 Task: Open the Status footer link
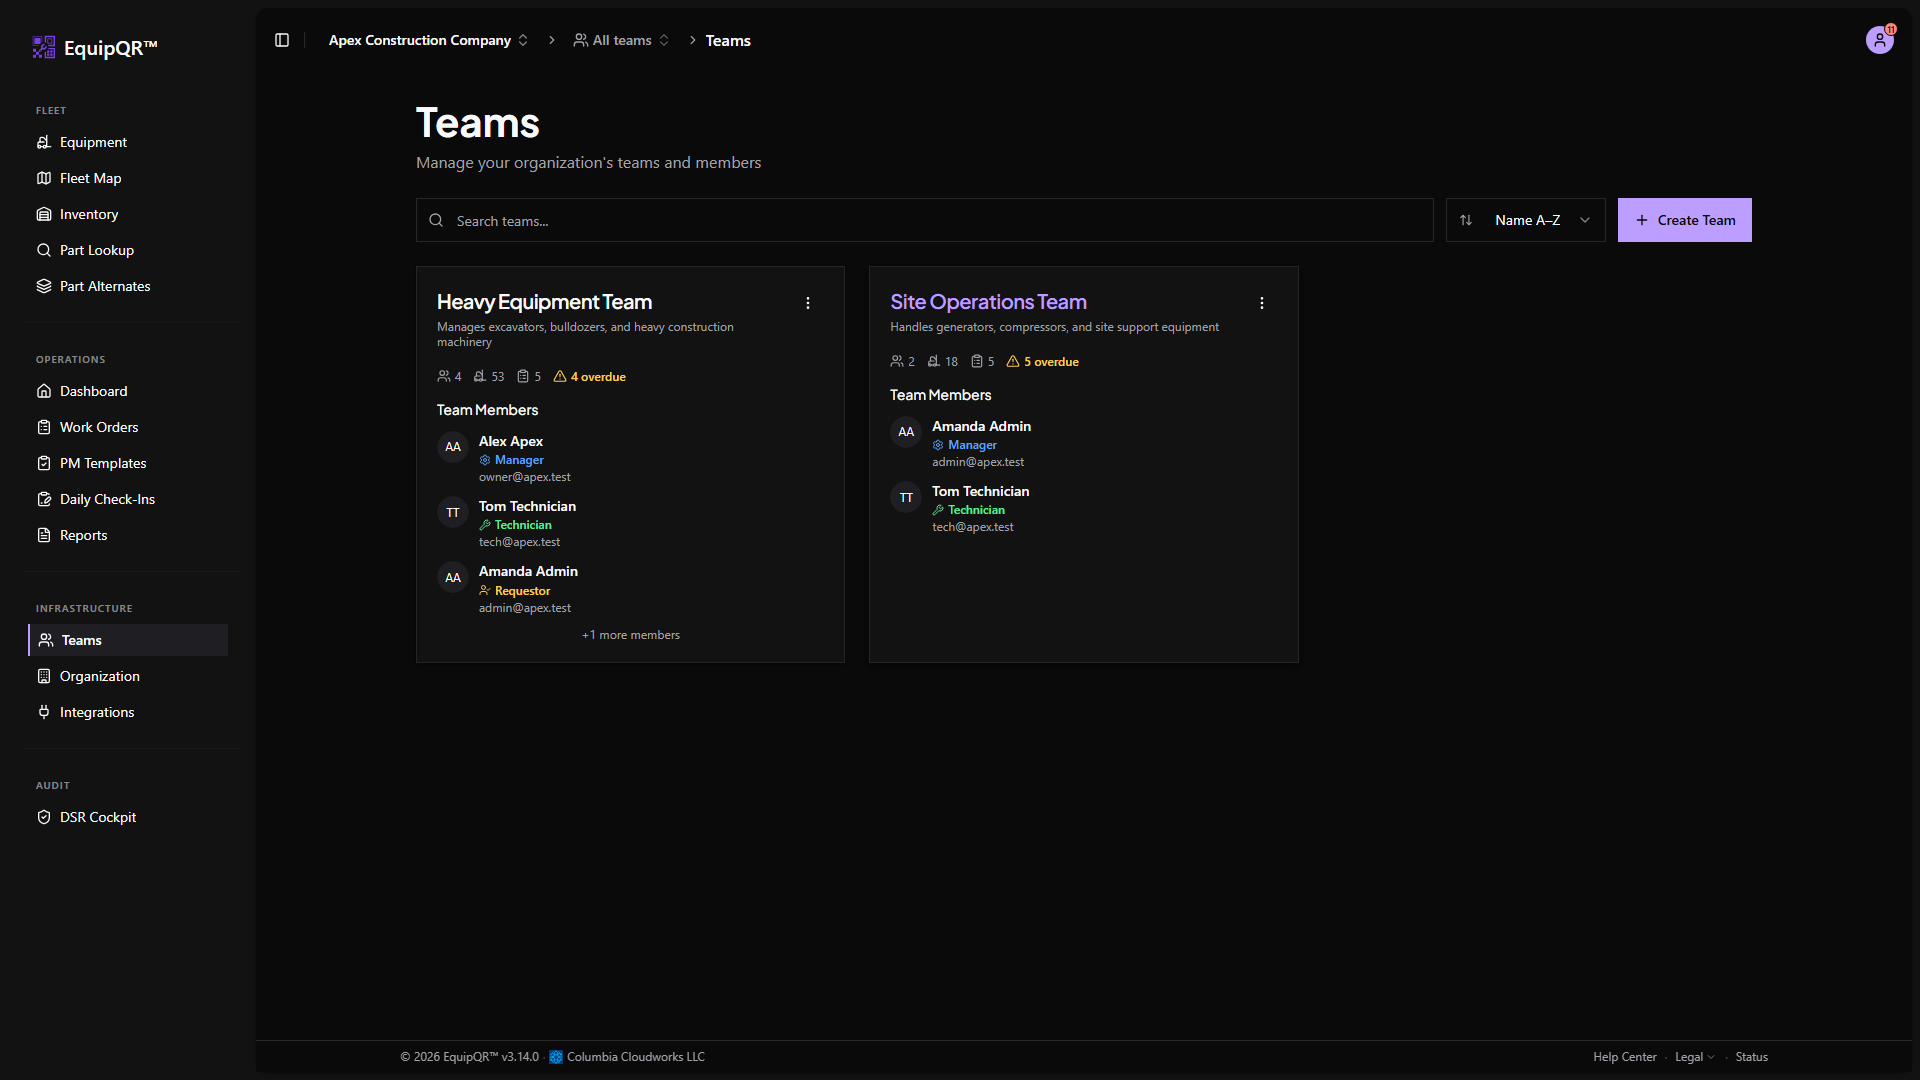1751,1057
